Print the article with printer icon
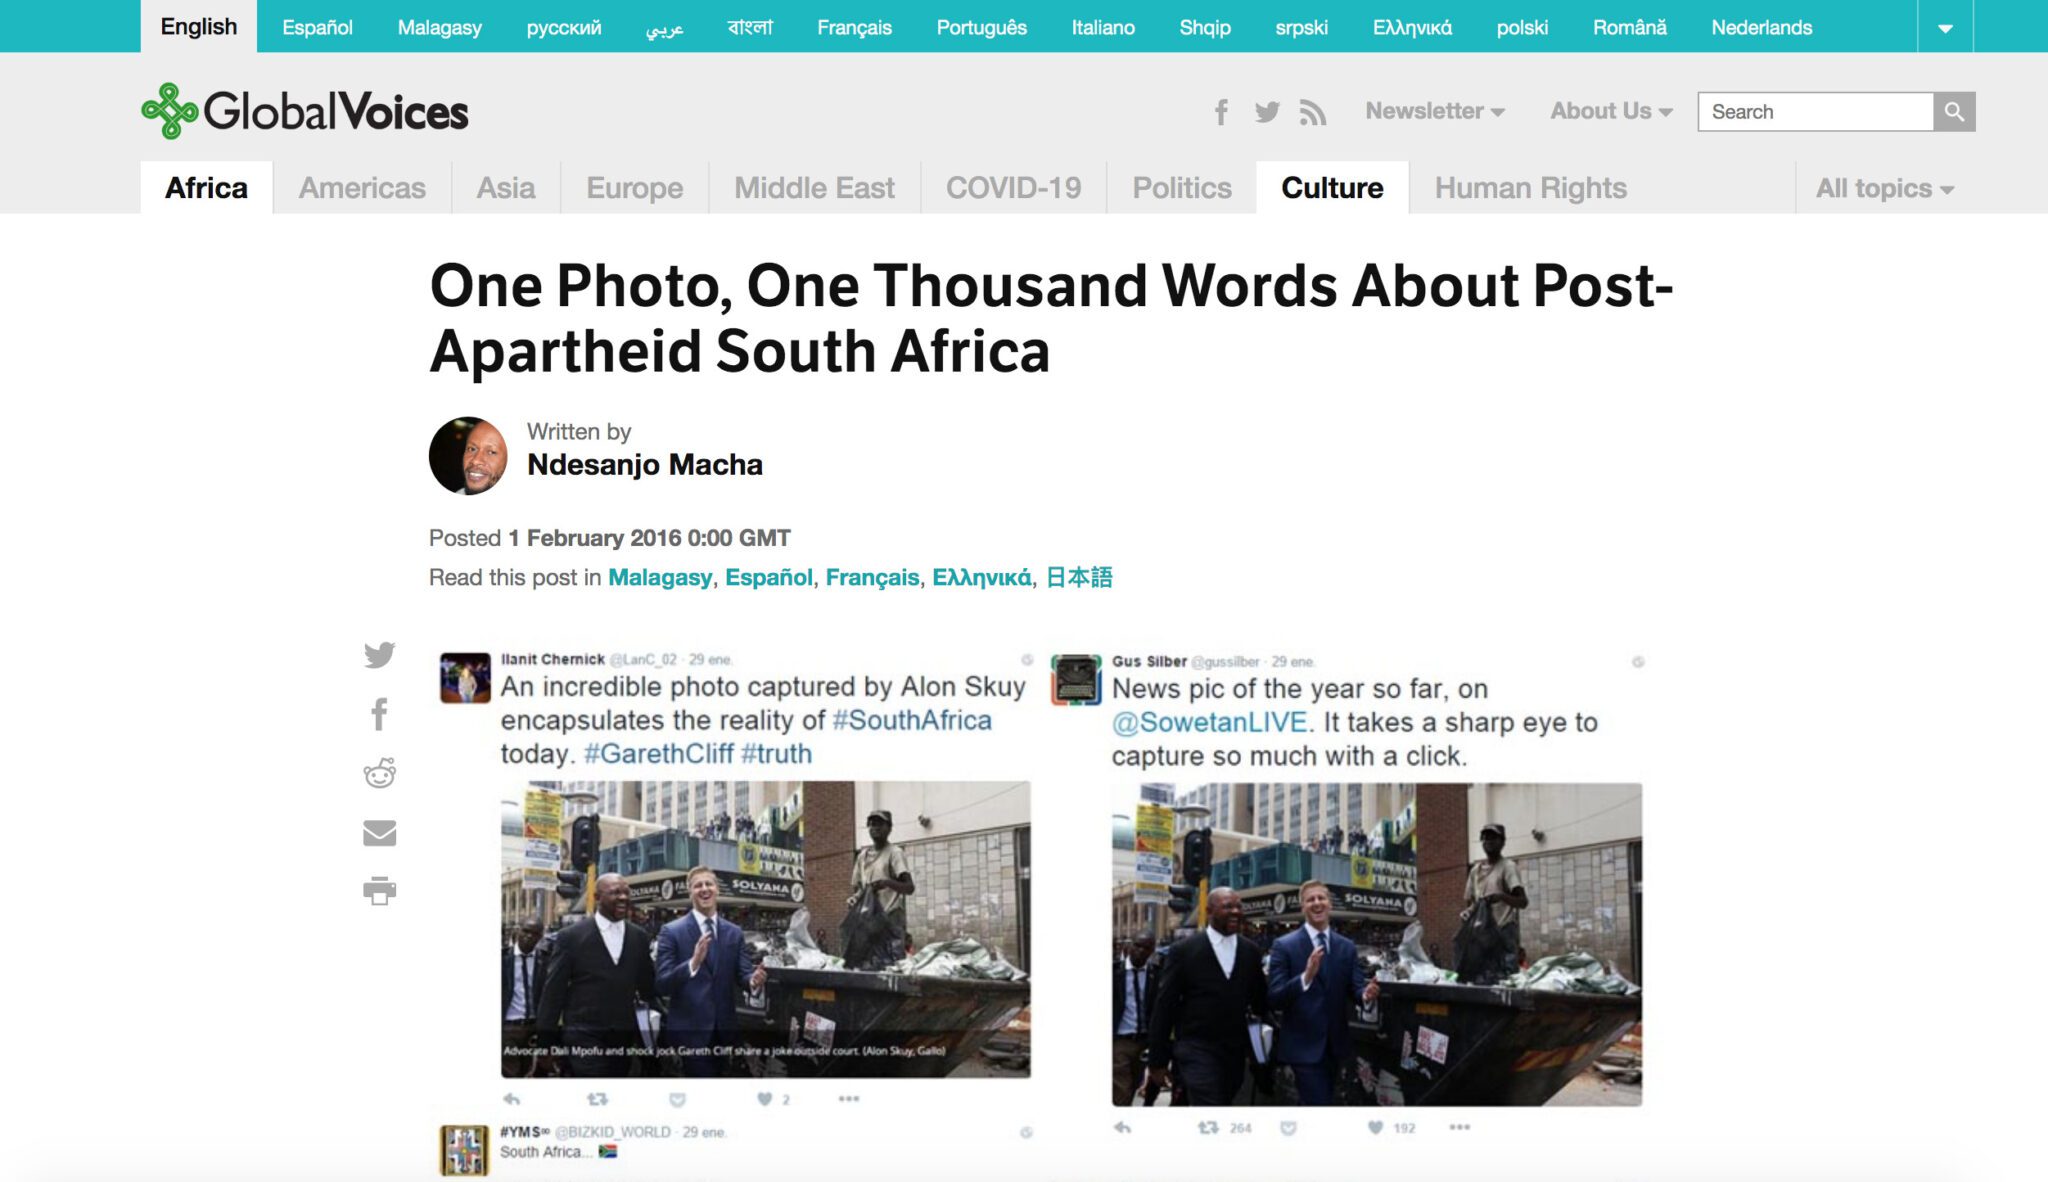2048x1182 pixels. click(x=379, y=890)
